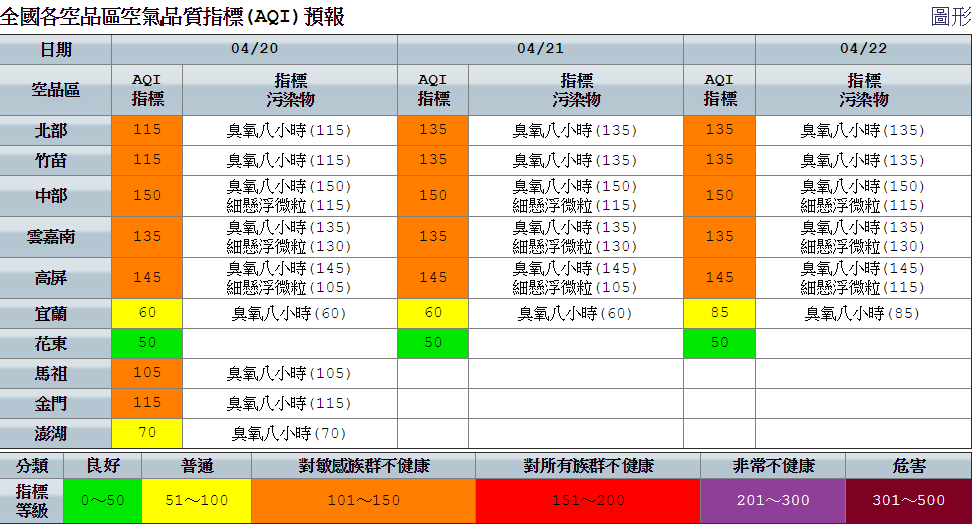This screenshot has width=974, height=527.
Task: Click the red 151~200 legend swatch
Action: pyautogui.click(x=588, y=501)
